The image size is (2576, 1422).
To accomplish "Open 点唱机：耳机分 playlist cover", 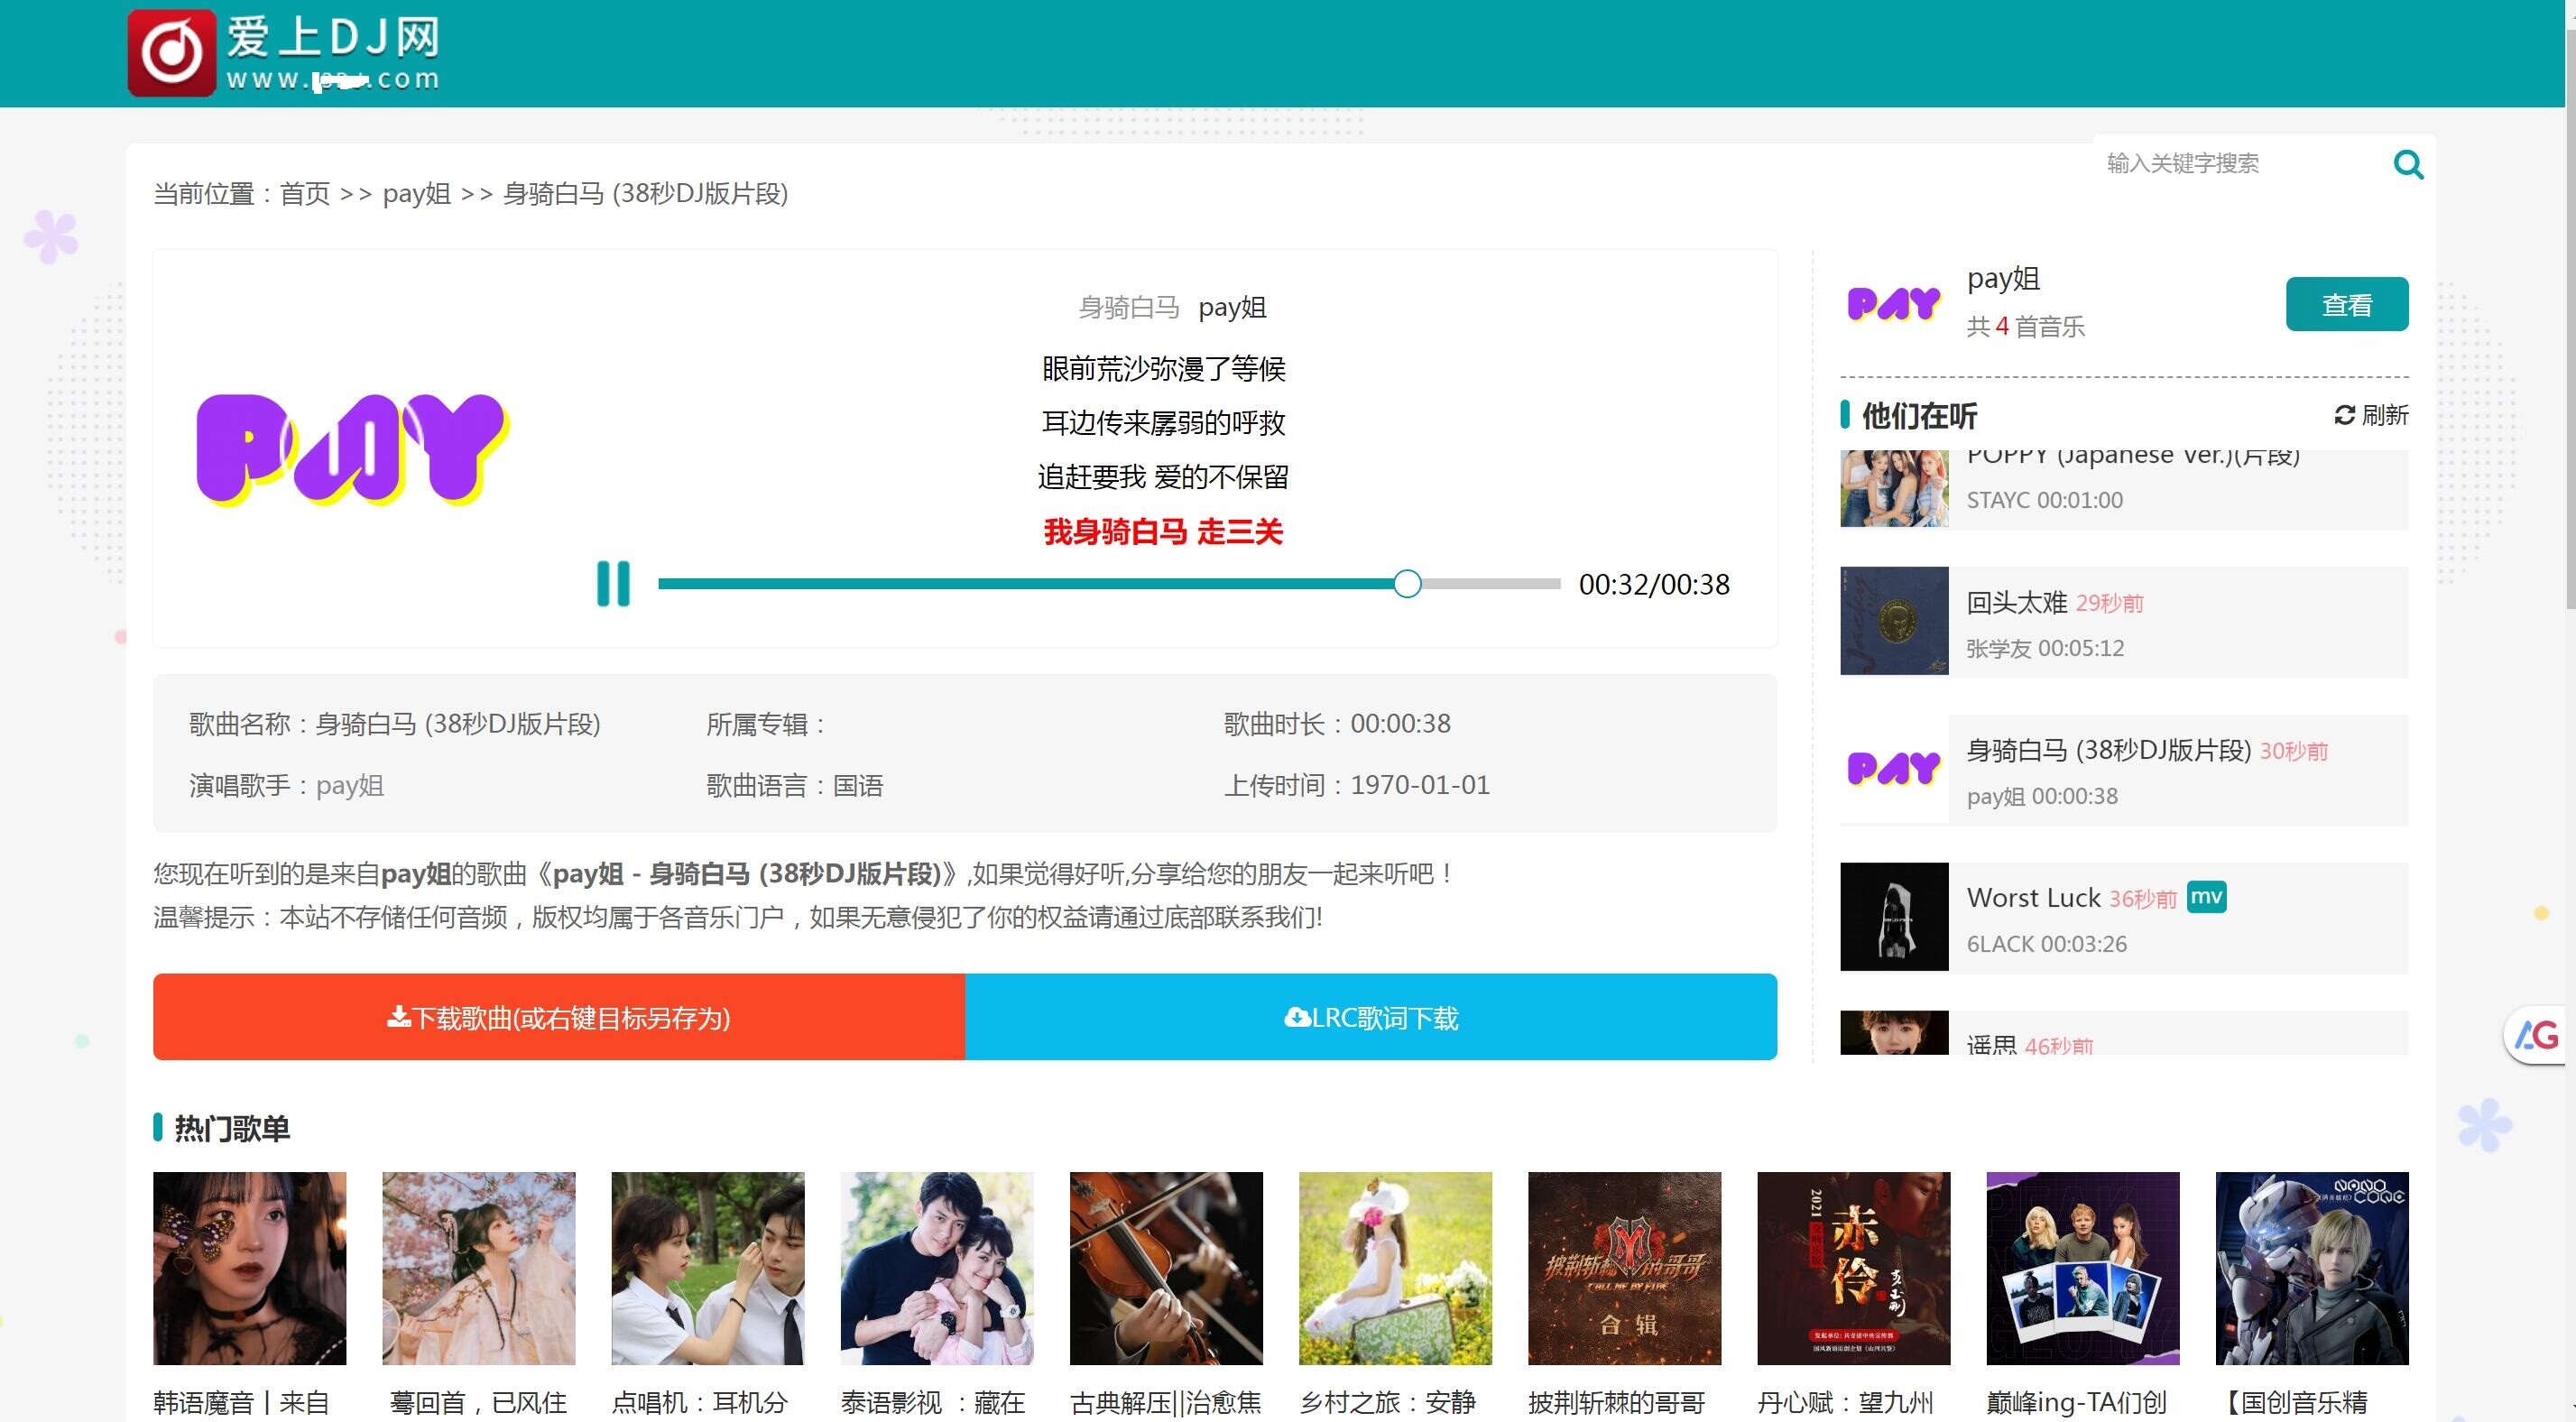I will tap(707, 1268).
